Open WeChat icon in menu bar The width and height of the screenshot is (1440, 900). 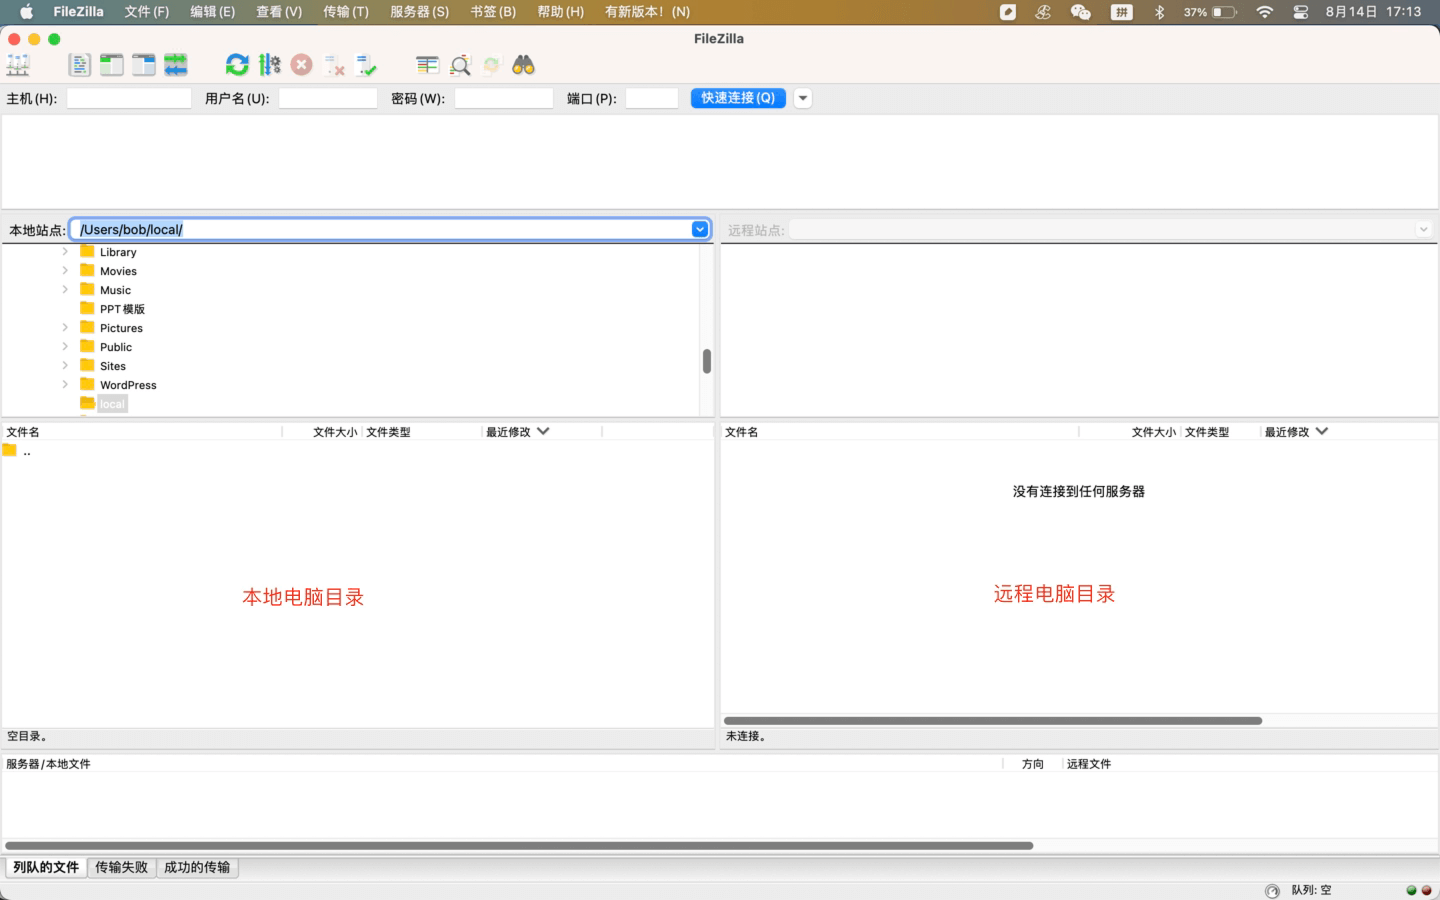[1080, 12]
